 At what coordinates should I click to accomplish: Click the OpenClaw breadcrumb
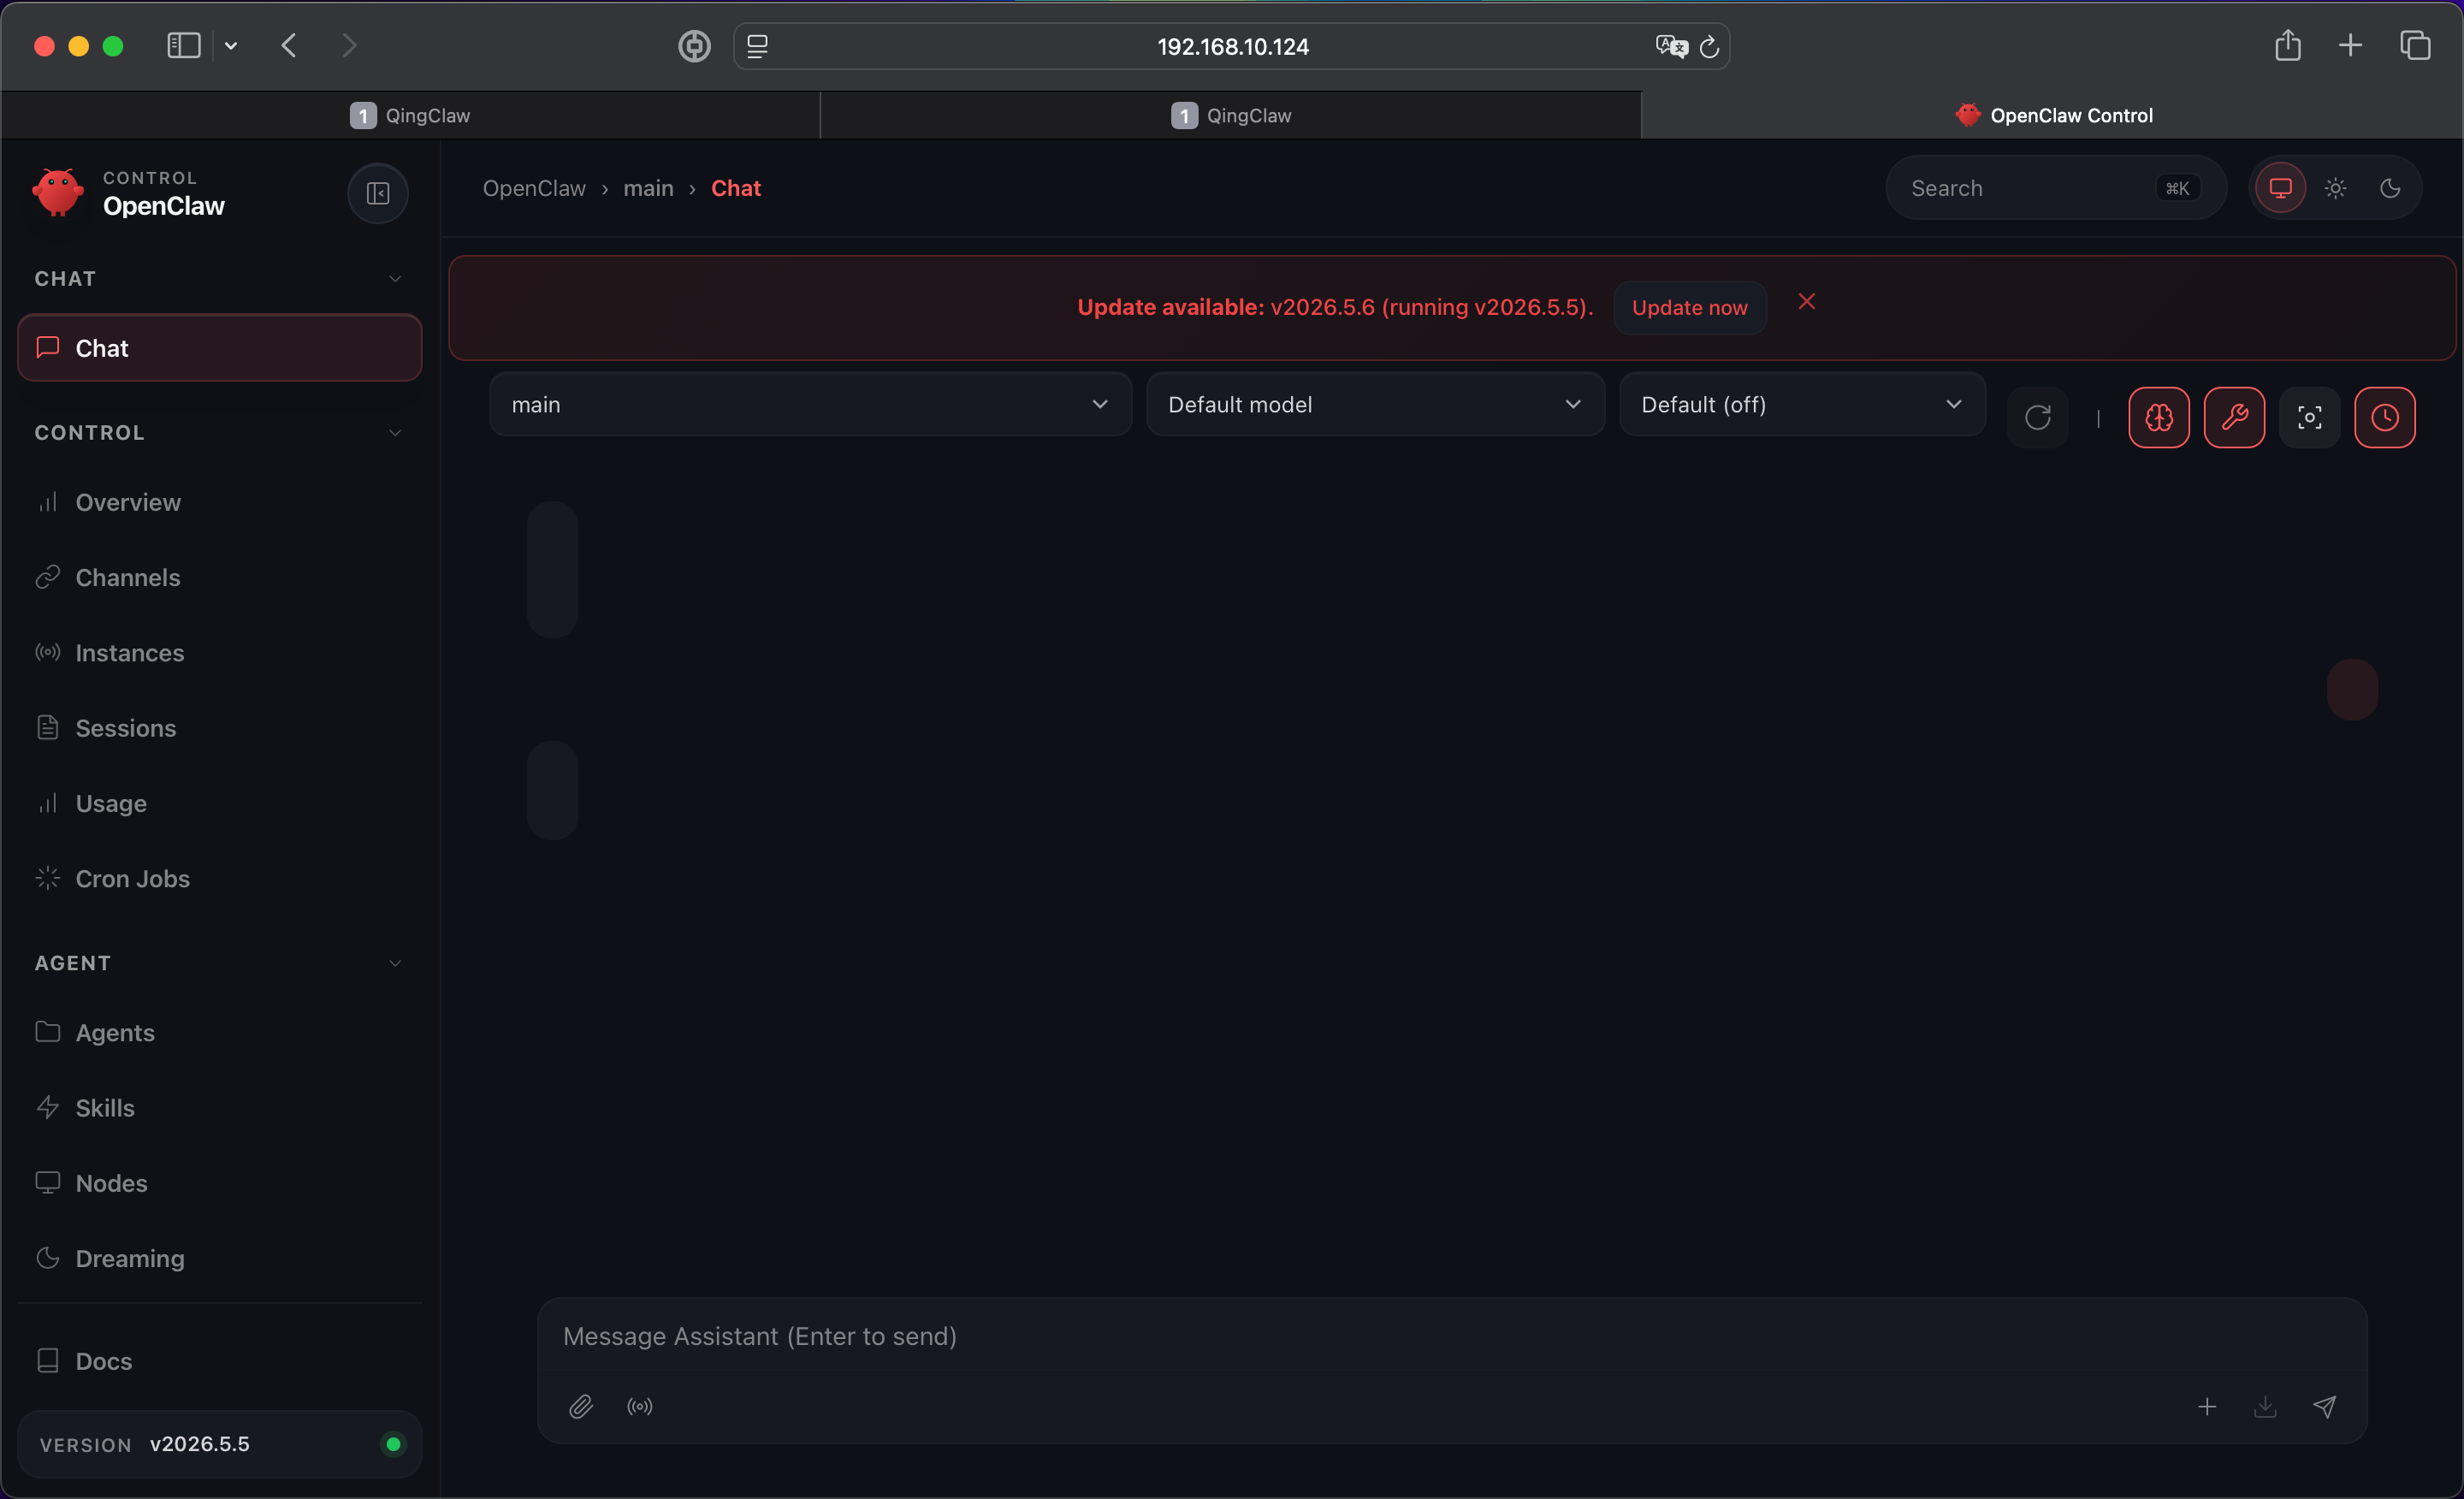click(x=534, y=188)
